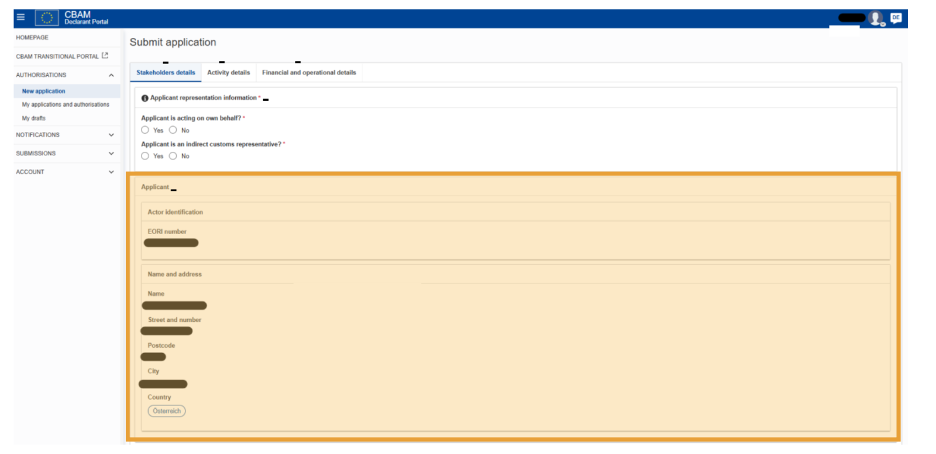Collapse the Authorisations sidebar section
The width and height of the screenshot is (936, 454).
[110, 75]
